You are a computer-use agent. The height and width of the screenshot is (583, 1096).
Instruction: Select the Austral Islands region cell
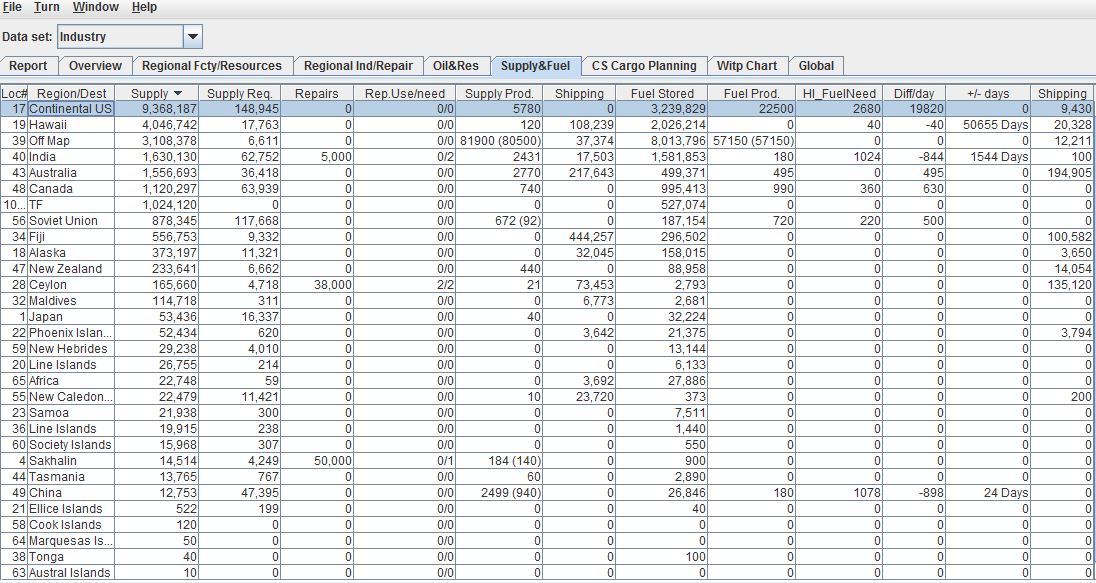point(71,573)
